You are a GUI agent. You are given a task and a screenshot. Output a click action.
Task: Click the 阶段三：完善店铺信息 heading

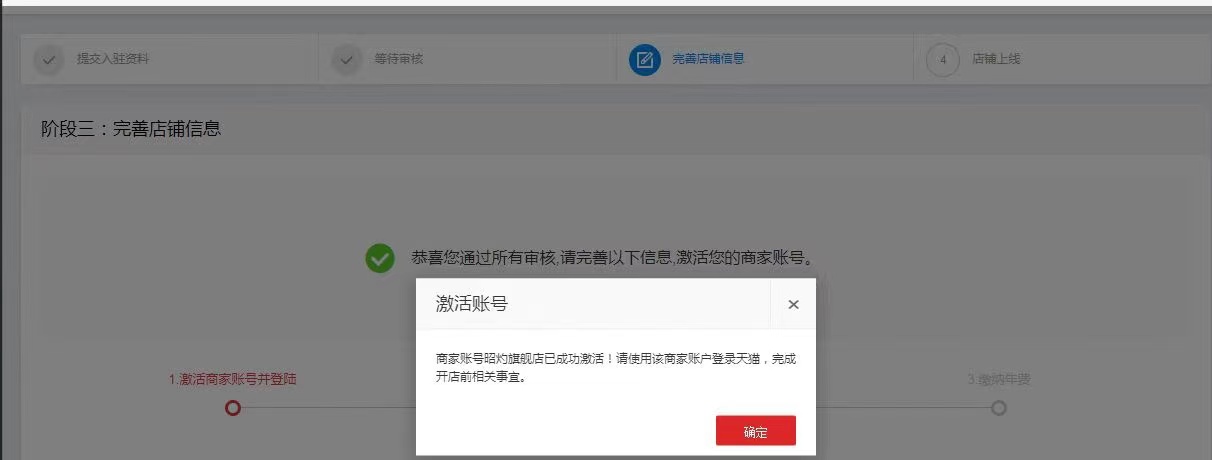pyautogui.click(x=131, y=129)
